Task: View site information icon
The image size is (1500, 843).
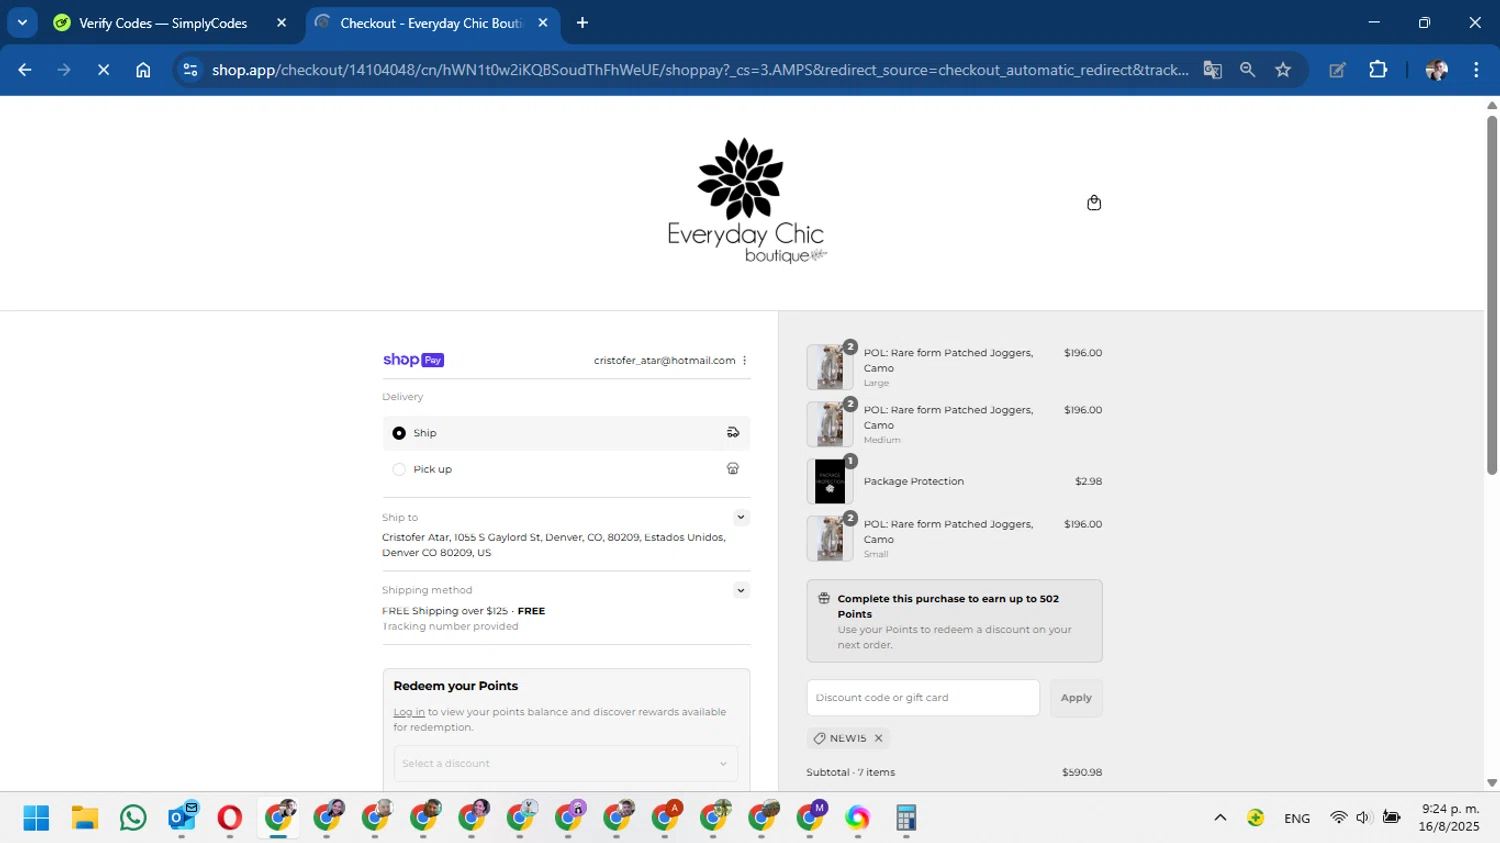Action: click(x=190, y=70)
